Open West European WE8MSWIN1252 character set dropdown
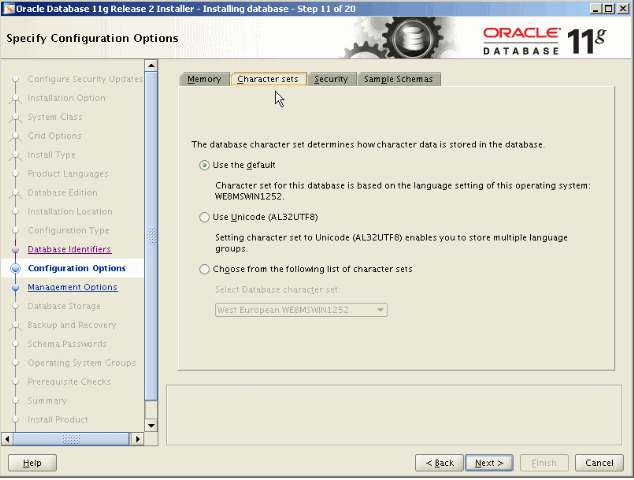 click(301, 310)
